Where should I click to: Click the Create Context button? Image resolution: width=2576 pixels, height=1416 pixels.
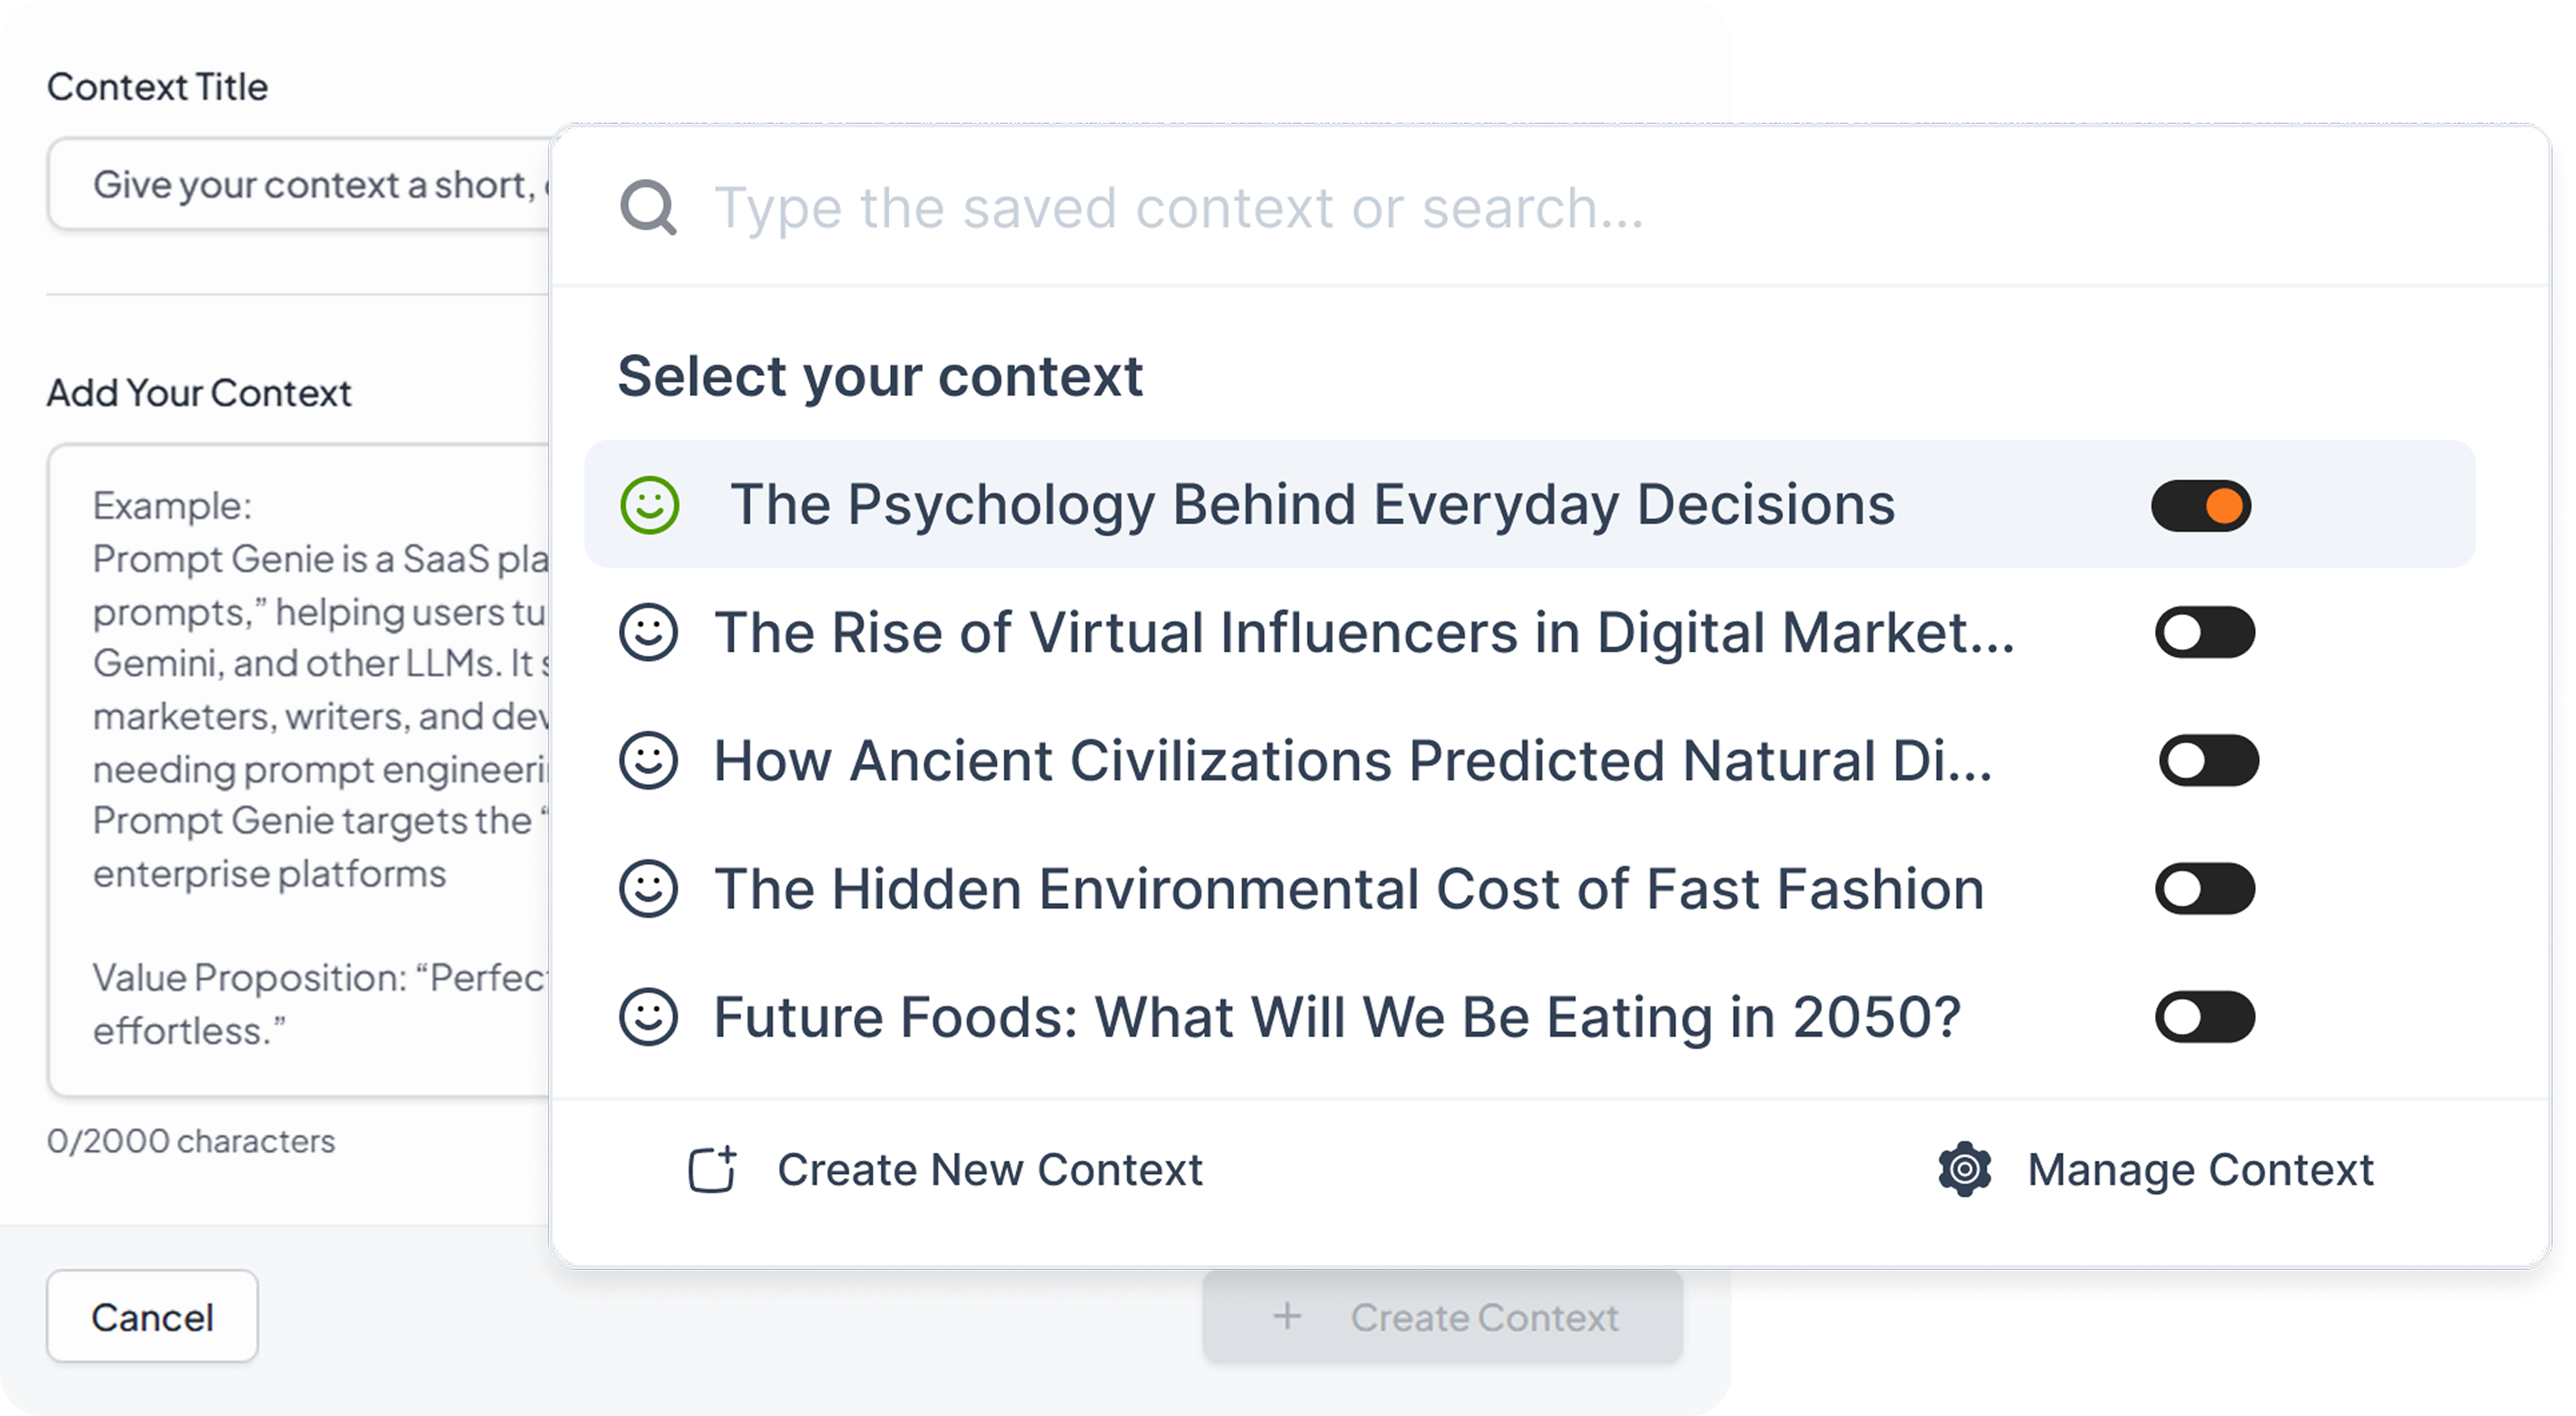pos(1442,1317)
